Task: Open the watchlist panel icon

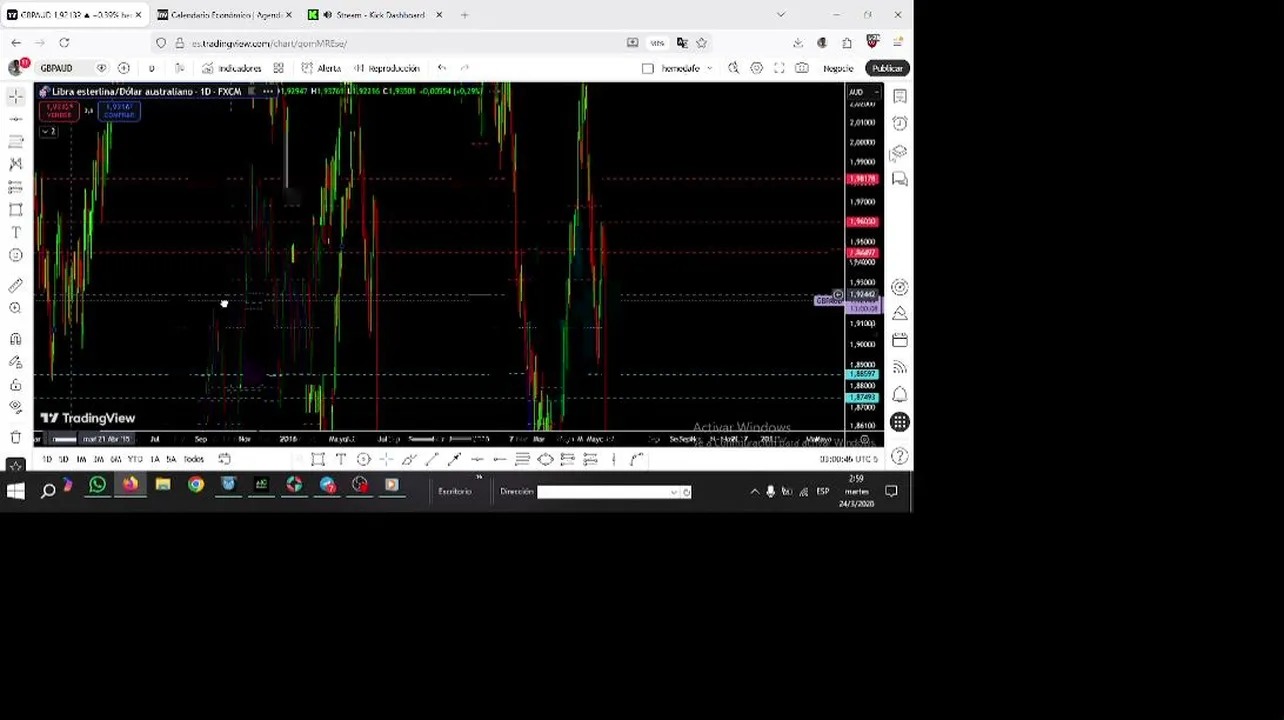Action: 900,96
